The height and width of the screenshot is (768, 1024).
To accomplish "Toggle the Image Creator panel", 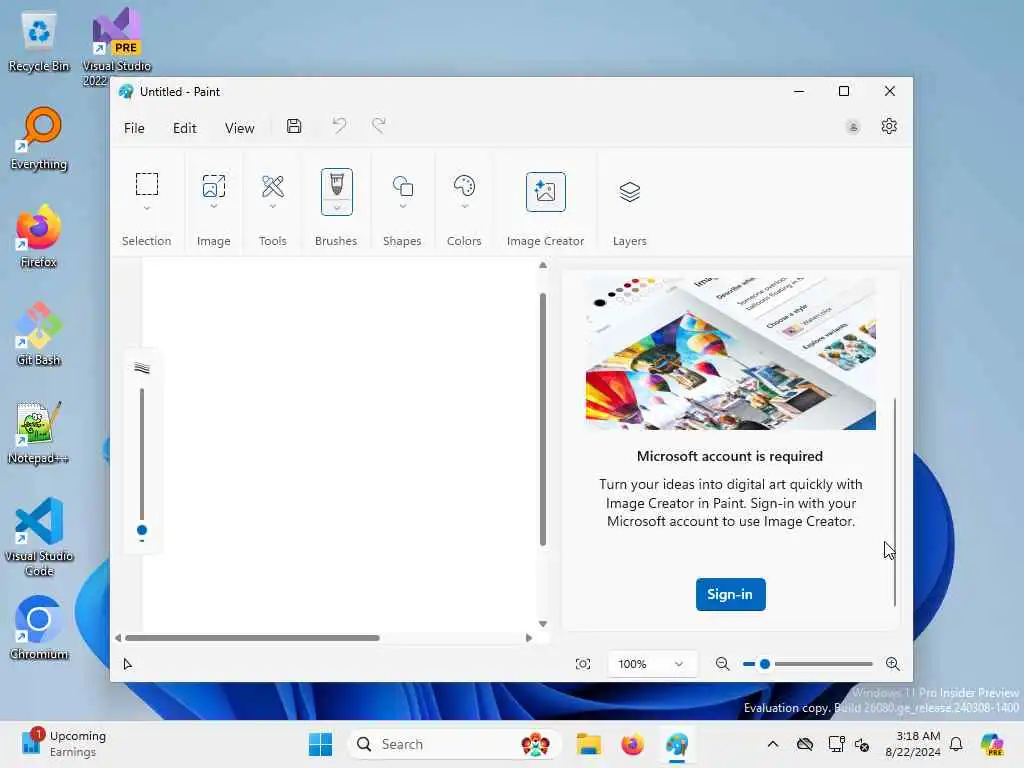I will click(x=545, y=192).
